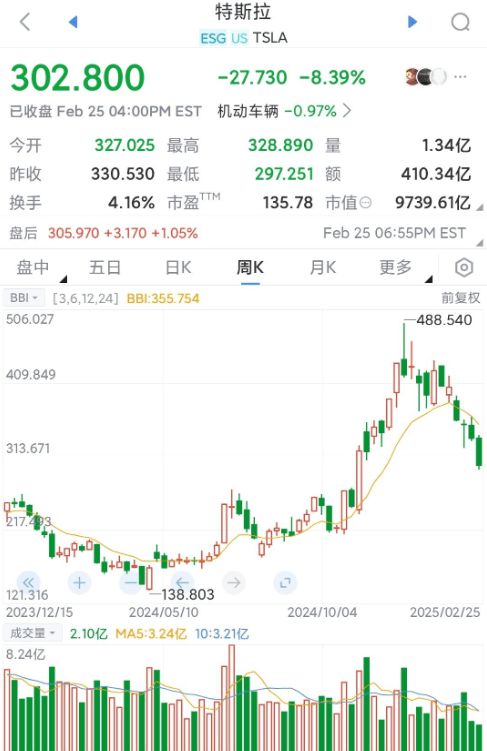Tap the 2024/10/04 date axis label
This screenshot has width=487, height=751.
click(x=322, y=612)
